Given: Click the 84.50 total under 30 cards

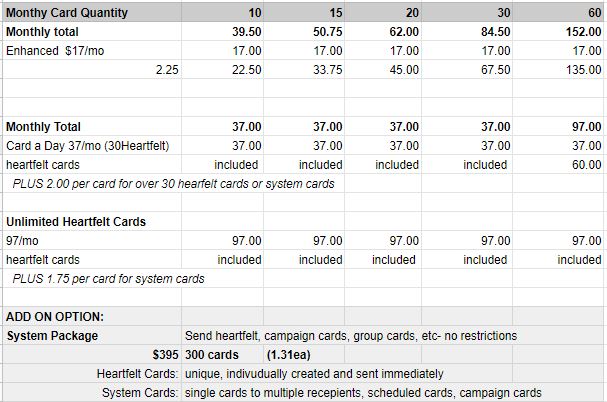Looking at the screenshot, I should tap(467, 31).
